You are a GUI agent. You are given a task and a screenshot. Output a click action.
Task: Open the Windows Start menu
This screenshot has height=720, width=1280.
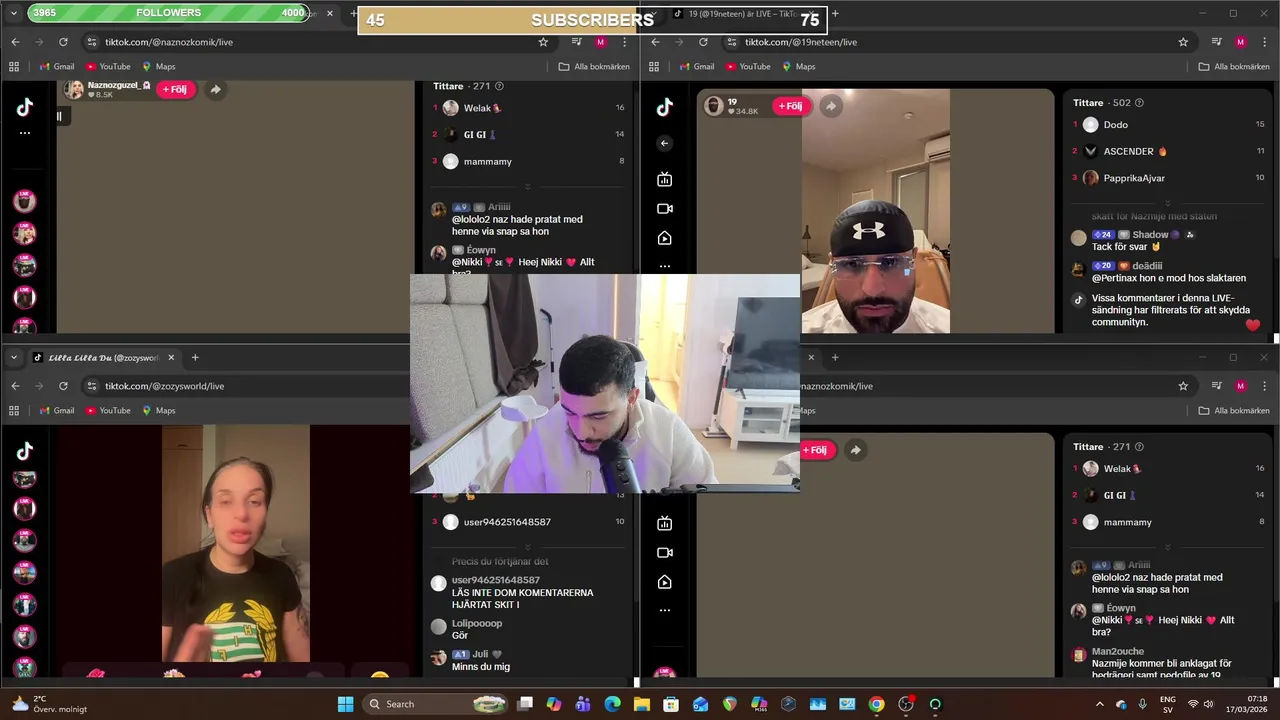345,704
